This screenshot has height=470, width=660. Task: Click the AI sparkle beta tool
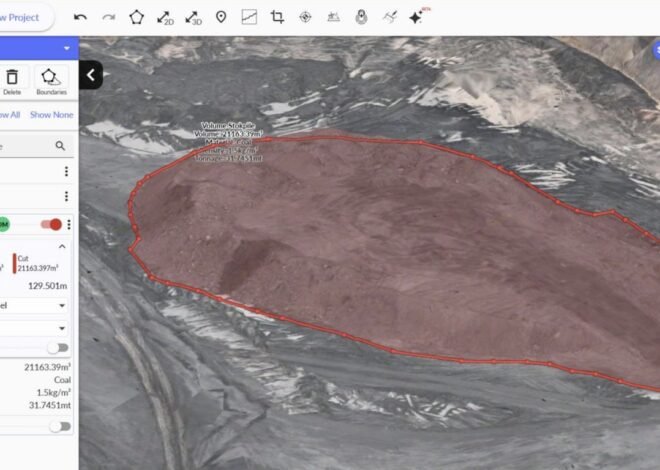(417, 17)
